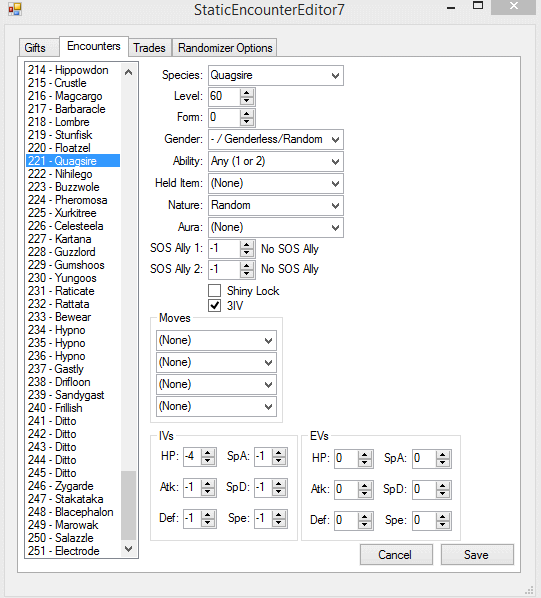Increase the HP IV with up arrow
The width and height of the screenshot is (541, 598).
[x=208, y=453]
